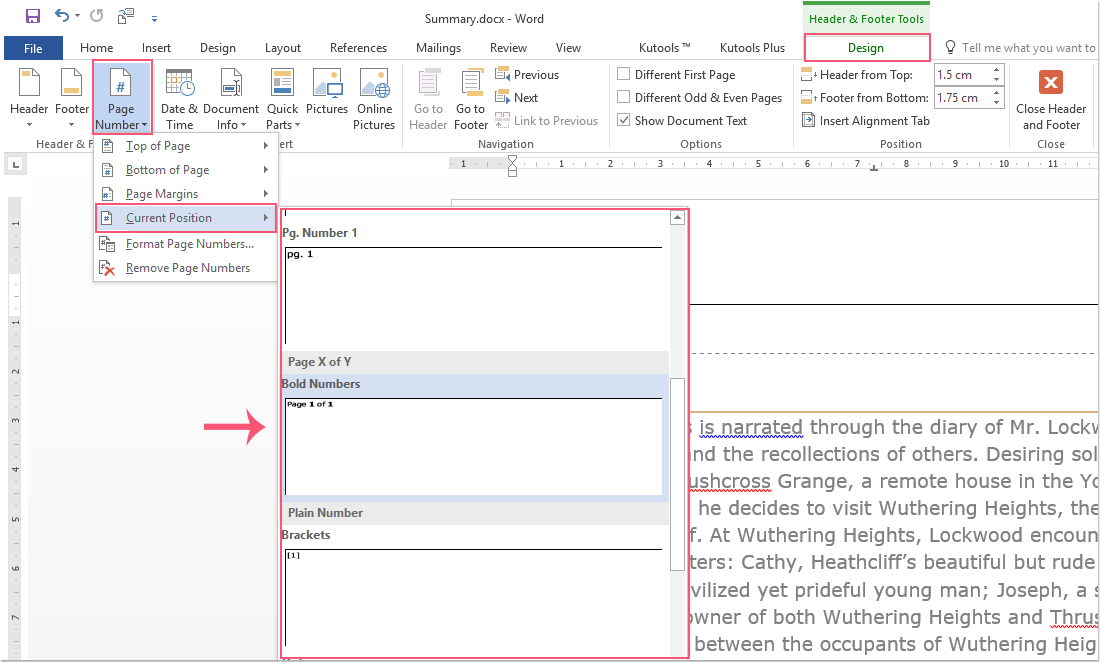The width and height of the screenshot is (1100, 662).
Task: Enable Different First Page checkbox
Action: coord(624,75)
